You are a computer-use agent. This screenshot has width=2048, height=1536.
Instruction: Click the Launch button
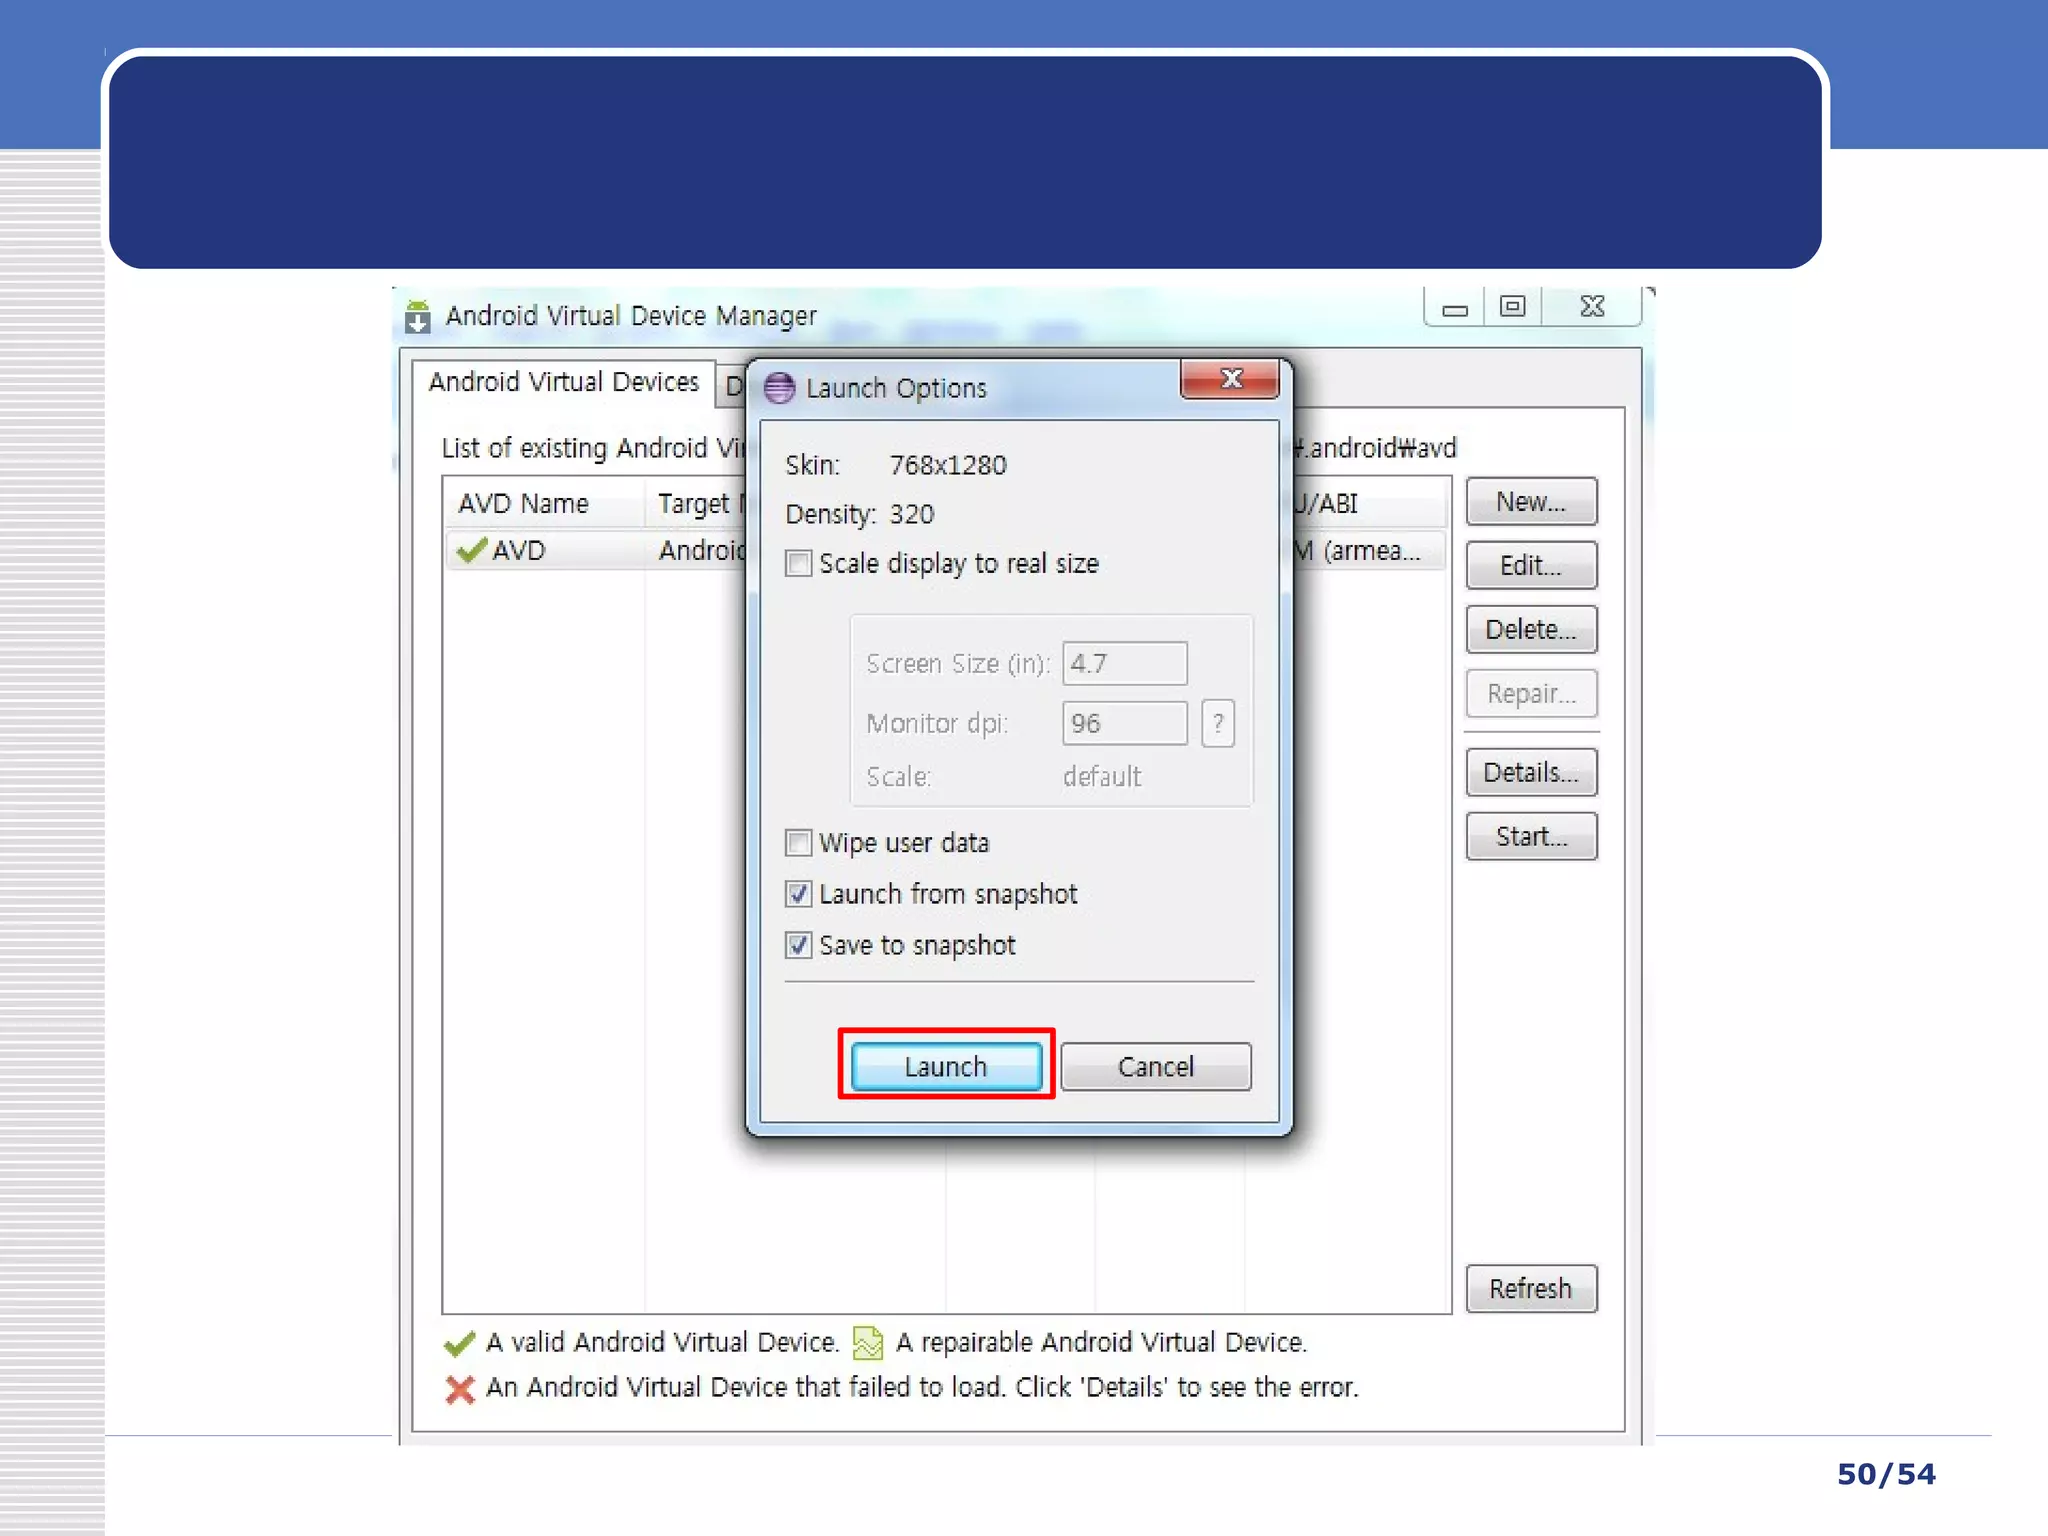[x=946, y=1066]
